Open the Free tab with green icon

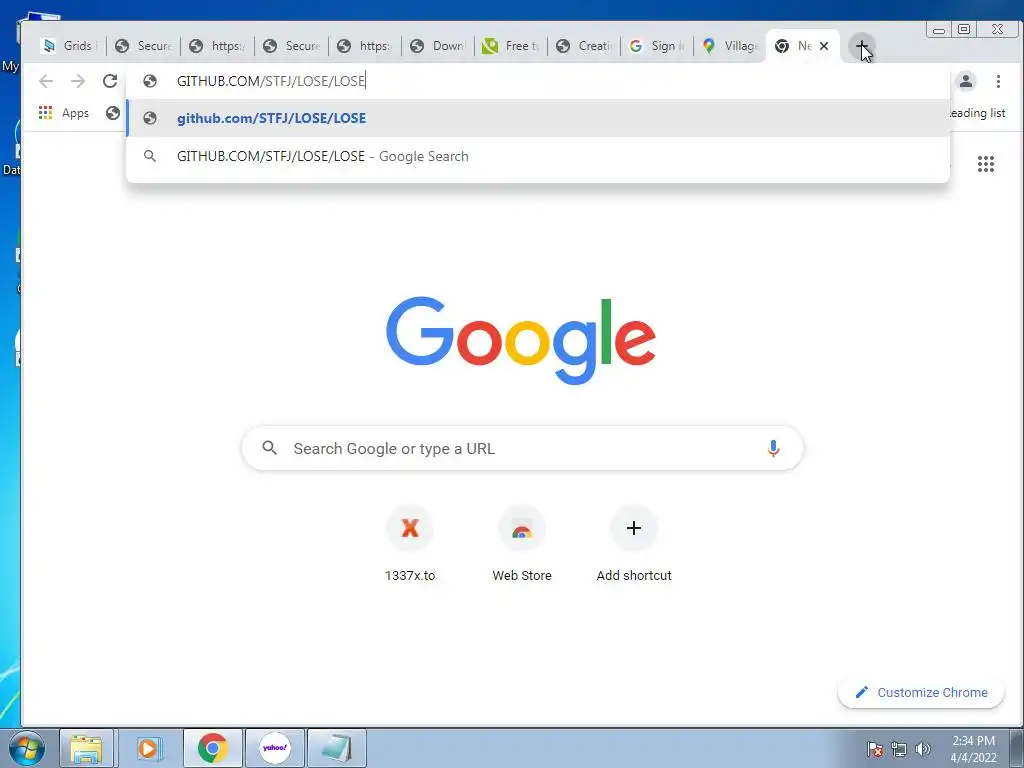coord(511,46)
